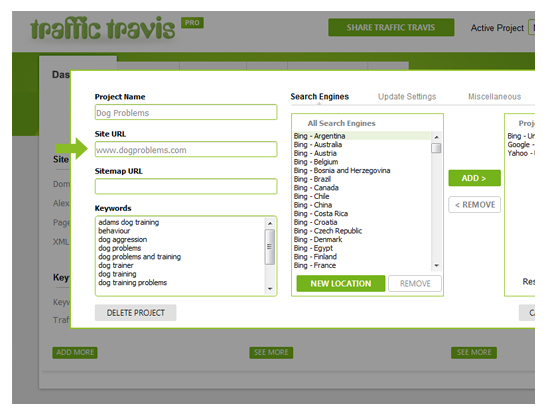Click search engines list scroll down arrow

pos(436,266)
